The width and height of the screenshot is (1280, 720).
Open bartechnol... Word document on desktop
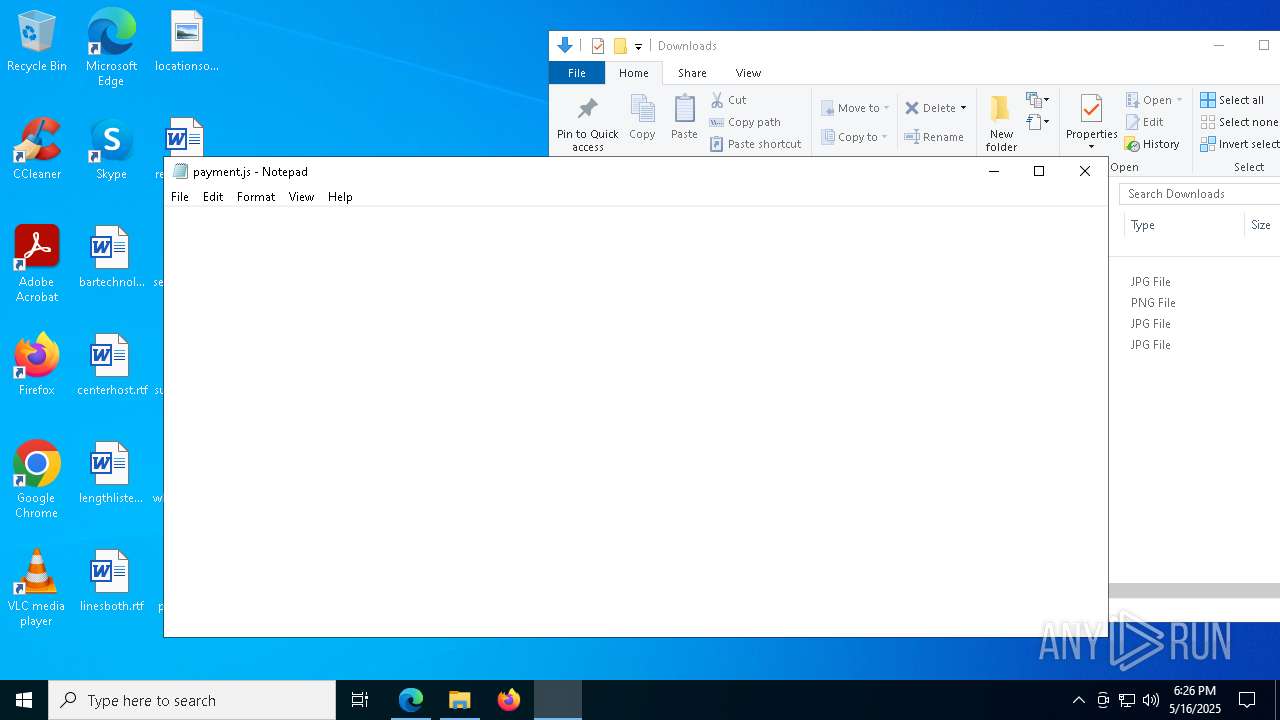coord(111,257)
